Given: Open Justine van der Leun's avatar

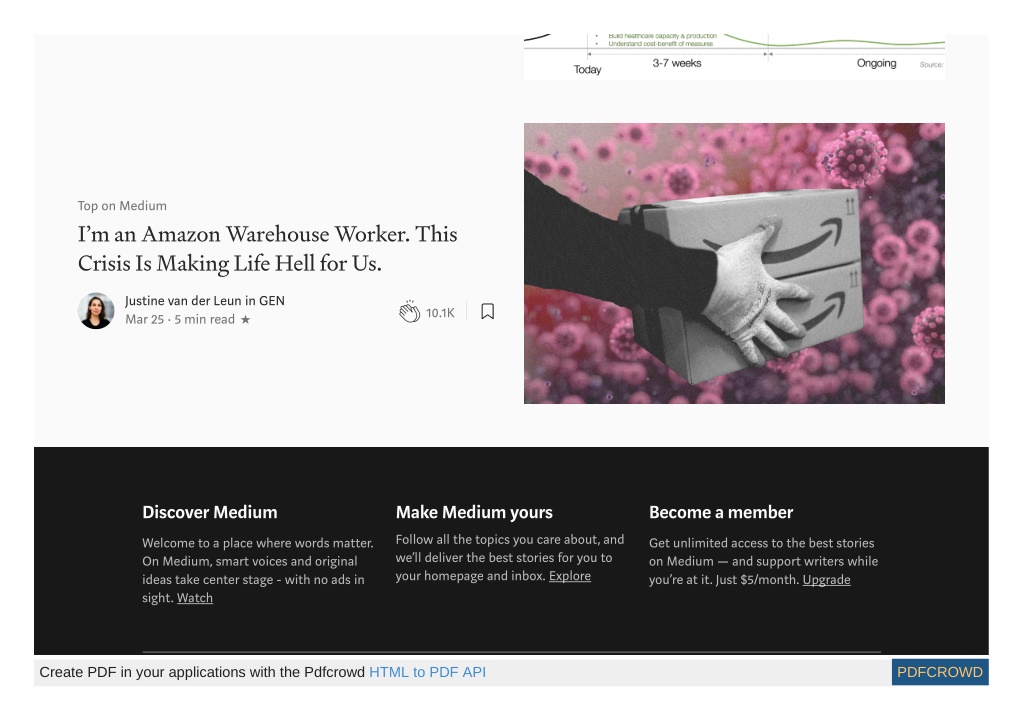Looking at the screenshot, I should pos(96,310).
